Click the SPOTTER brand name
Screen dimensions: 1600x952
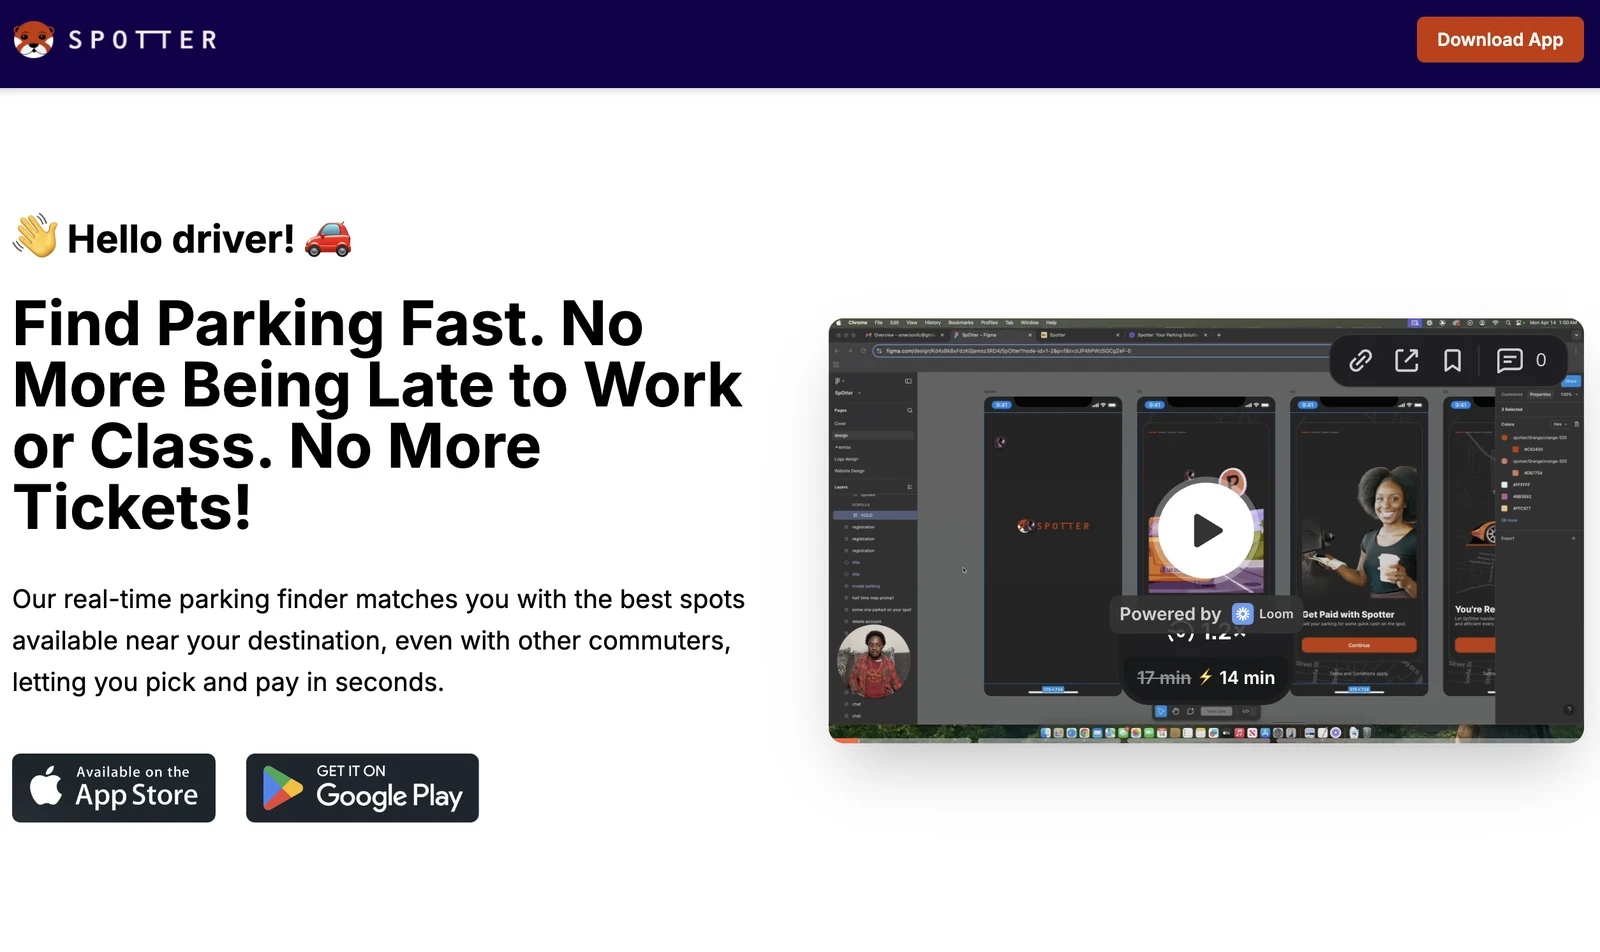143,40
